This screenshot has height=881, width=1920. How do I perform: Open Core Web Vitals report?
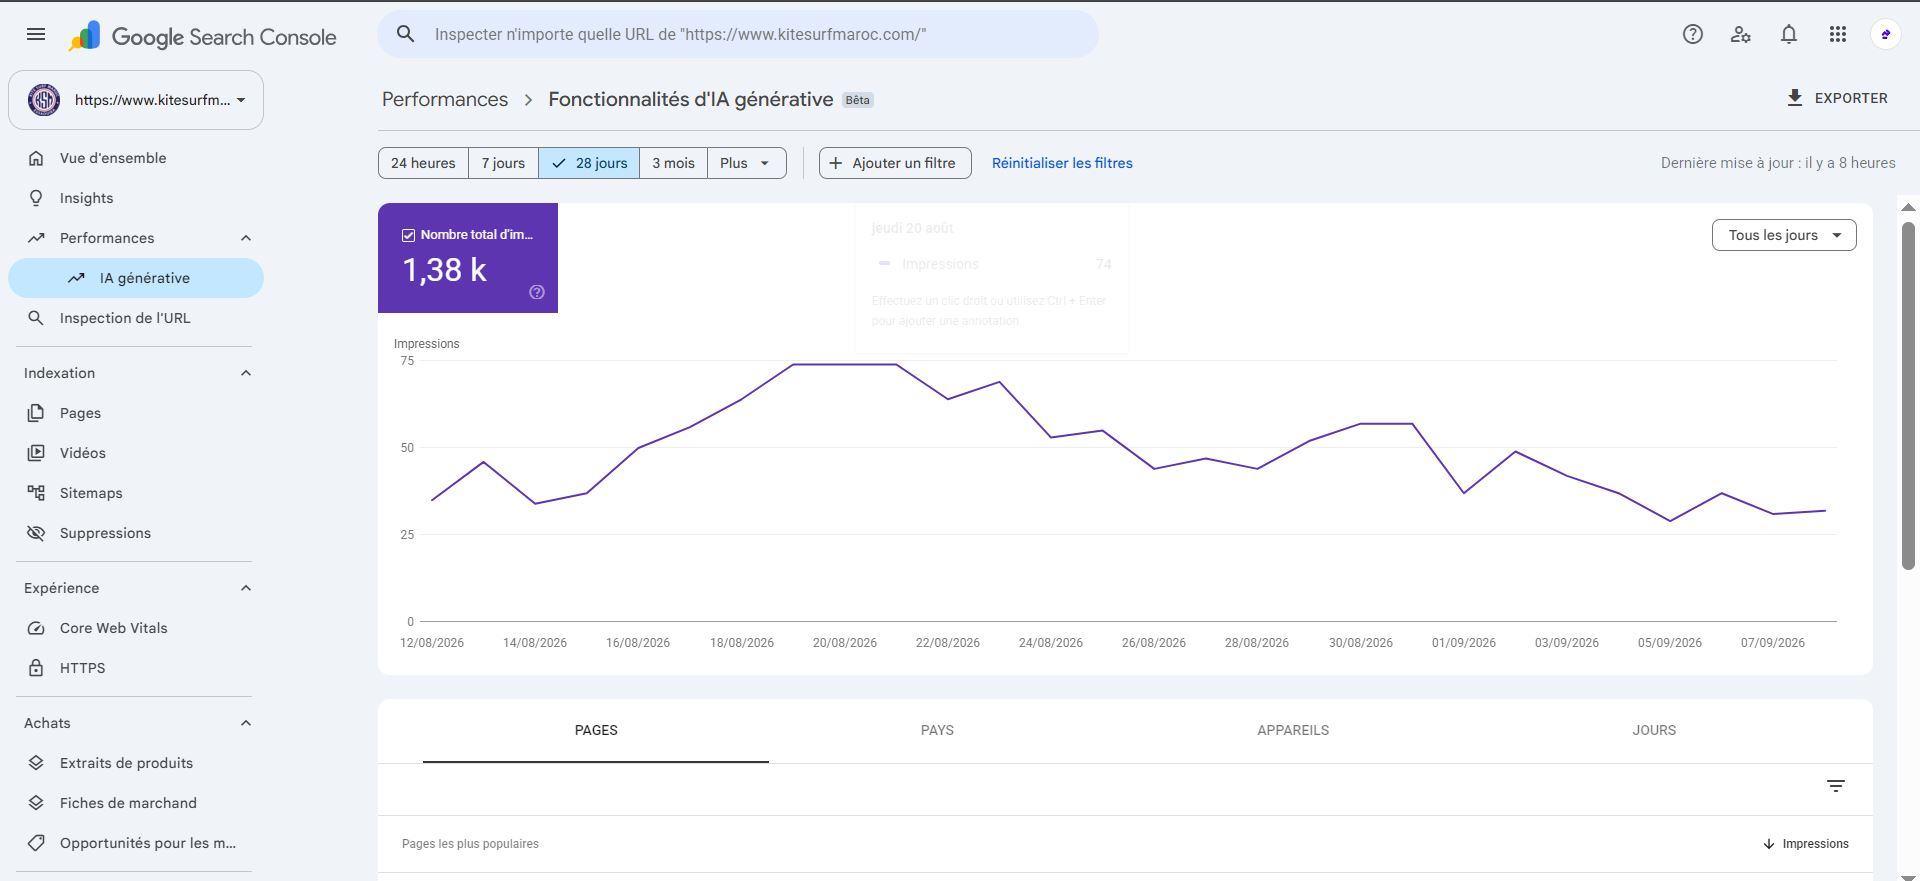pos(136,628)
